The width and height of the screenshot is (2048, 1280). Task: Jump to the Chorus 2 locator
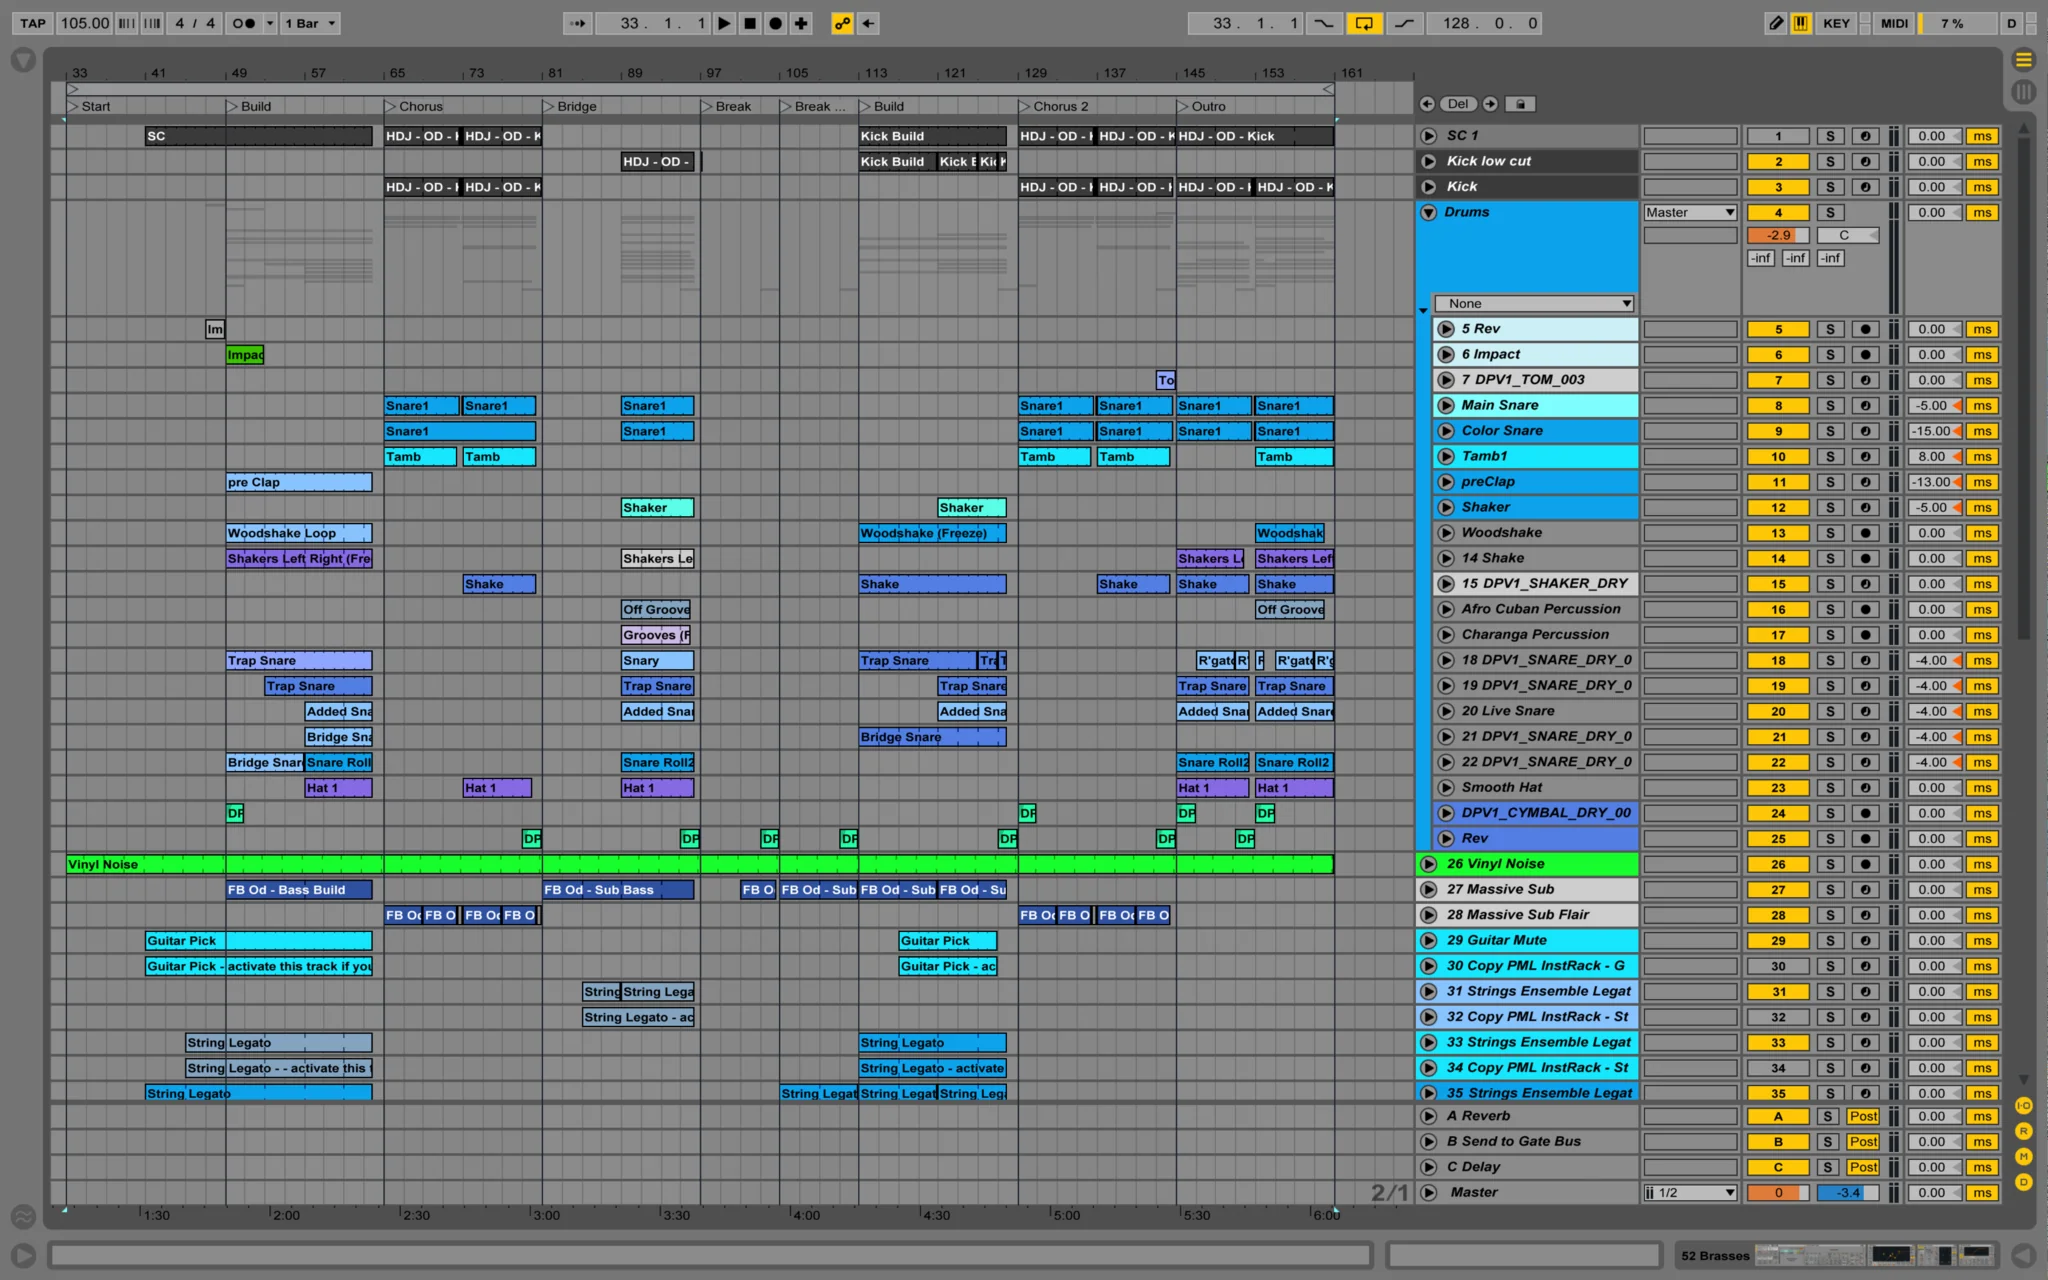coord(1053,106)
